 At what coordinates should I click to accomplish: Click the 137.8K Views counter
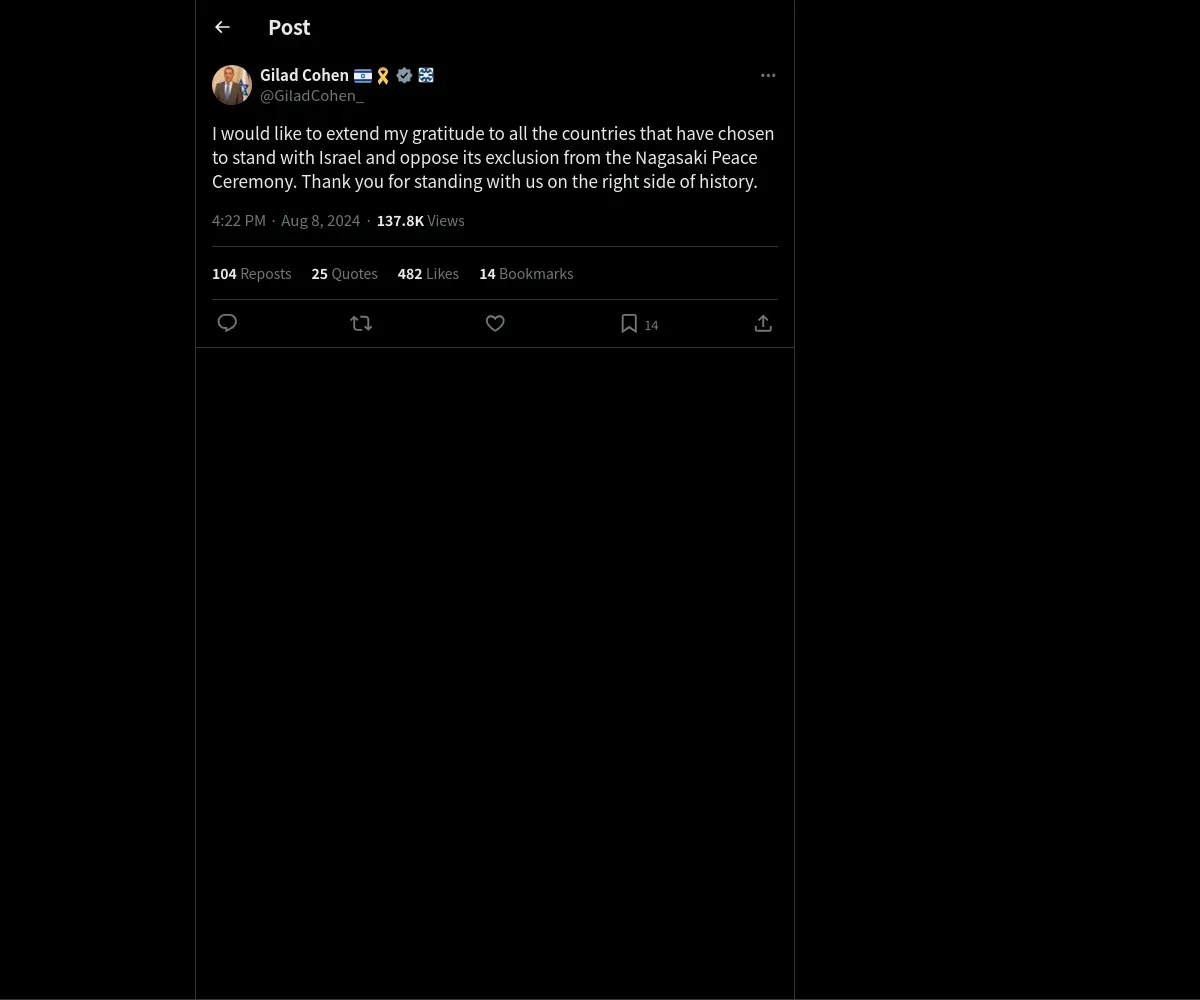click(x=420, y=221)
